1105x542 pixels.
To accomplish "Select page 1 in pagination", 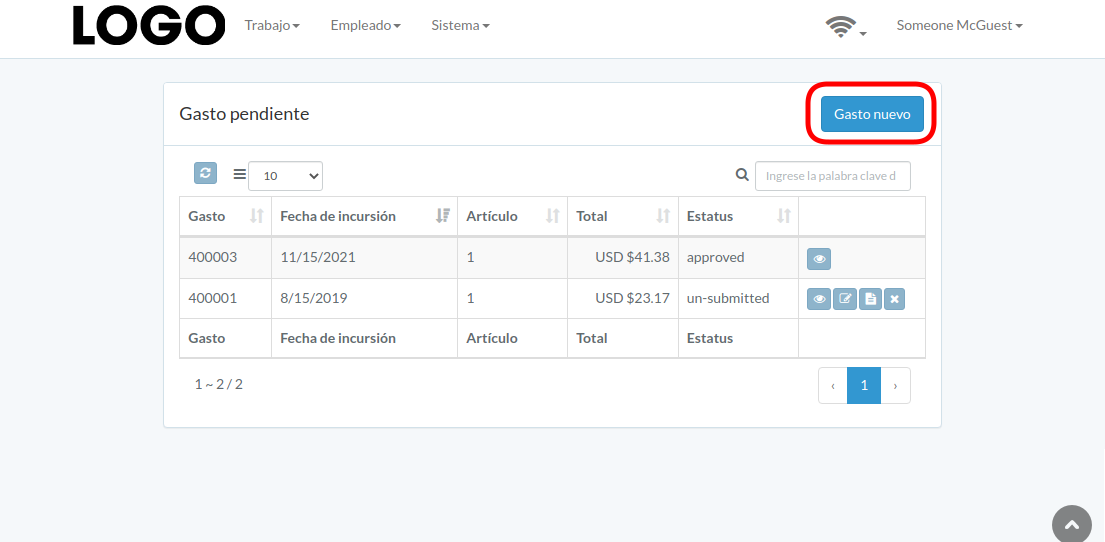I will (864, 386).
